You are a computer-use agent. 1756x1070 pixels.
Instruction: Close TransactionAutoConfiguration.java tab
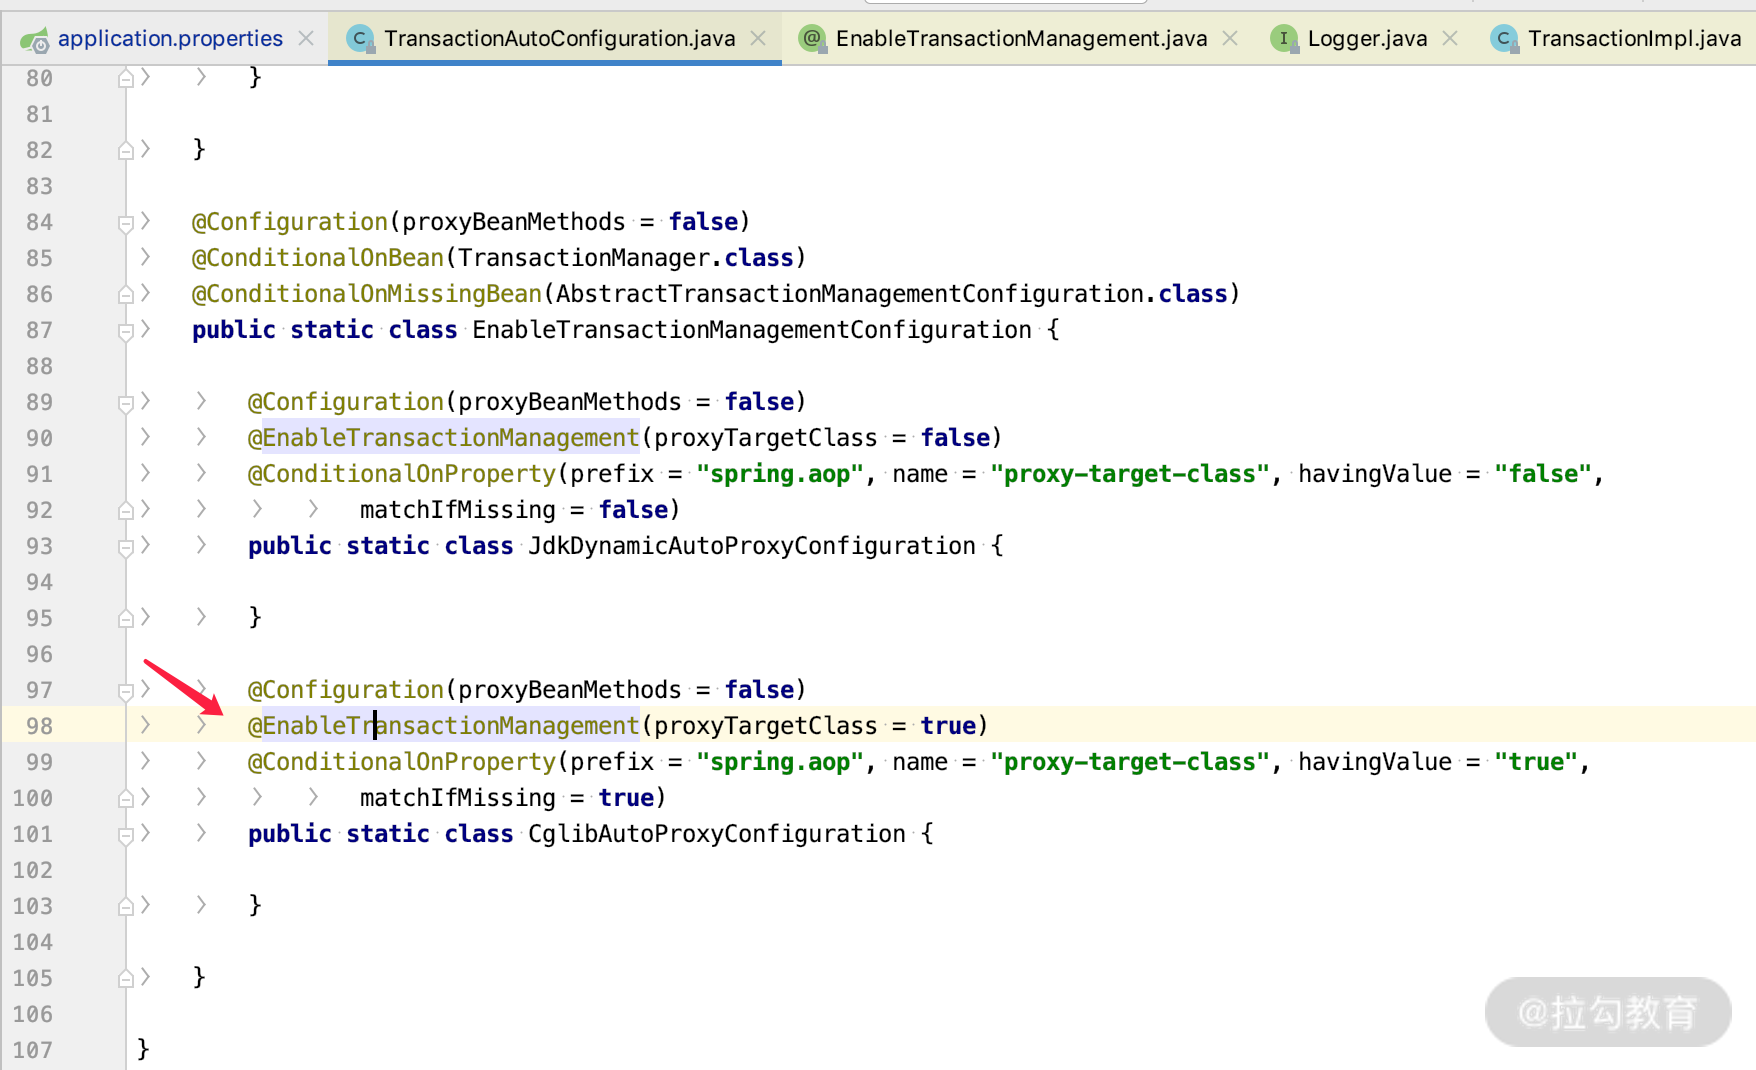pyautogui.click(x=758, y=38)
